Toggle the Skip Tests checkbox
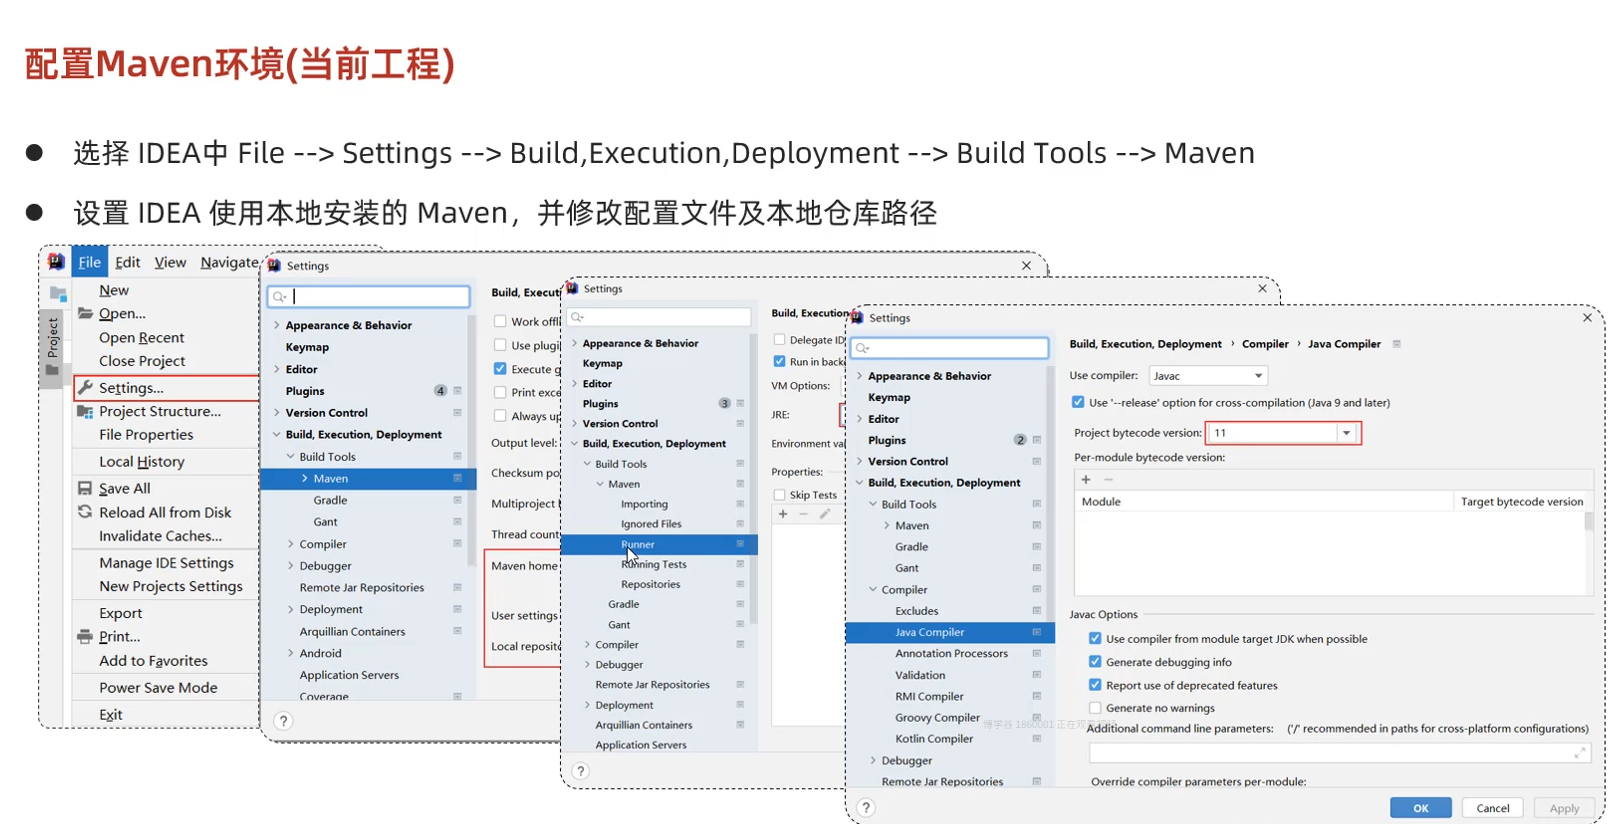 [x=779, y=495]
